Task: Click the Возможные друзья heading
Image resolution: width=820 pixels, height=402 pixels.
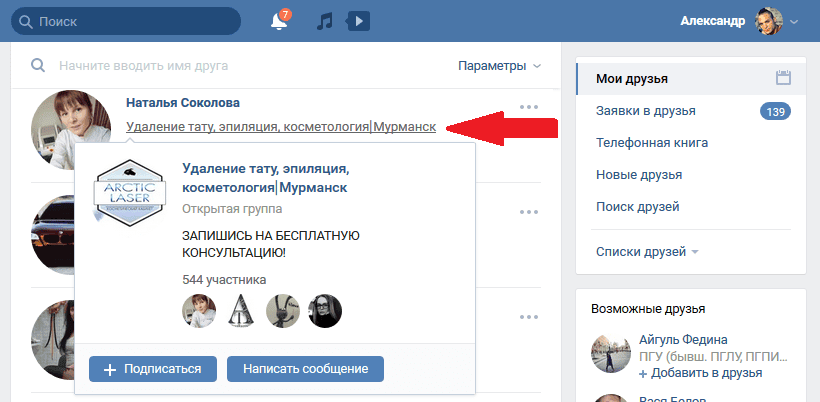Action: [x=648, y=308]
